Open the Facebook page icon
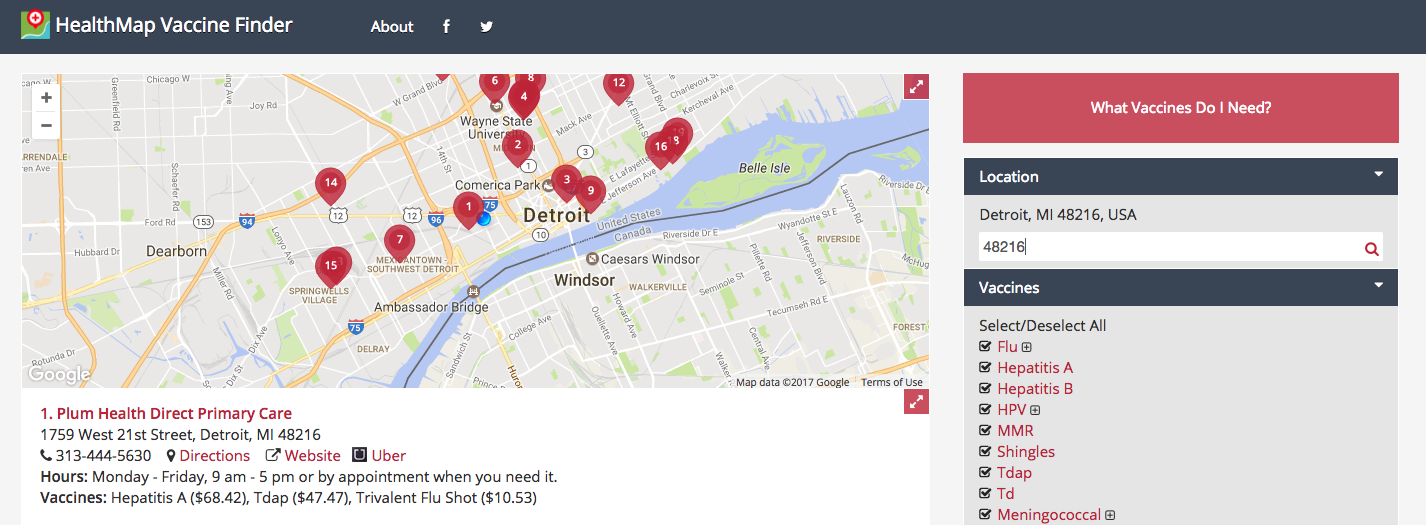The width and height of the screenshot is (1426, 525). tap(446, 27)
